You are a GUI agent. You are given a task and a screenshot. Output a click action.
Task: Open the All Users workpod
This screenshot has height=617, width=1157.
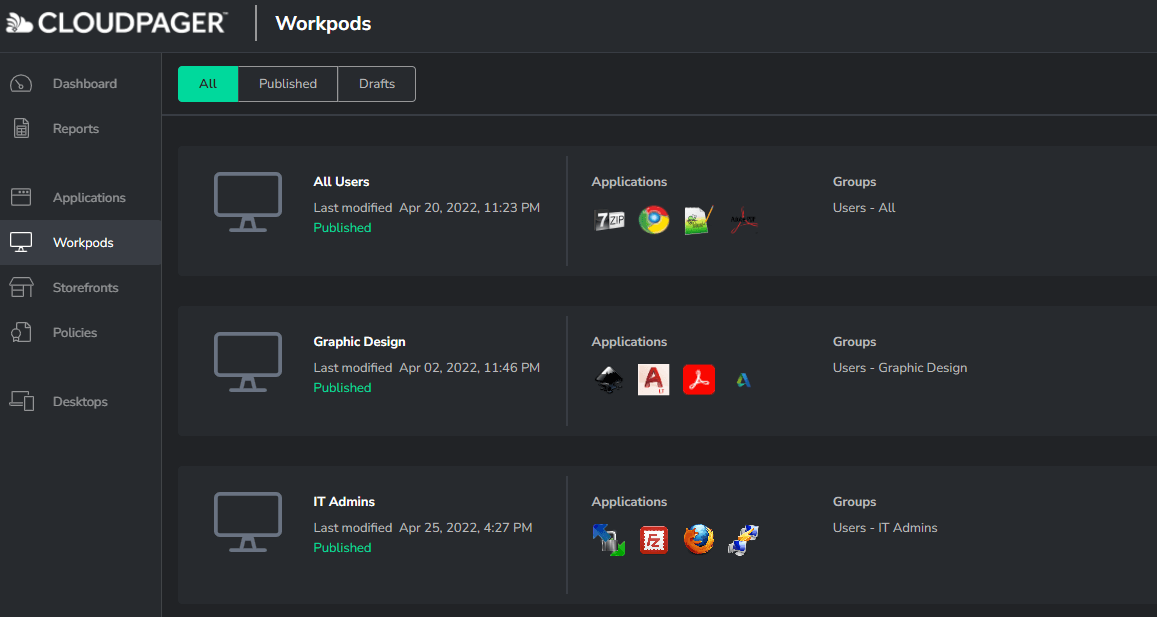click(x=341, y=181)
